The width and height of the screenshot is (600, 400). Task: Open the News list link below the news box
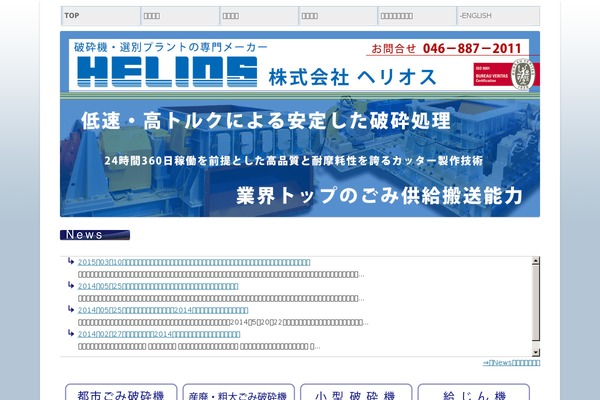(x=512, y=362)
